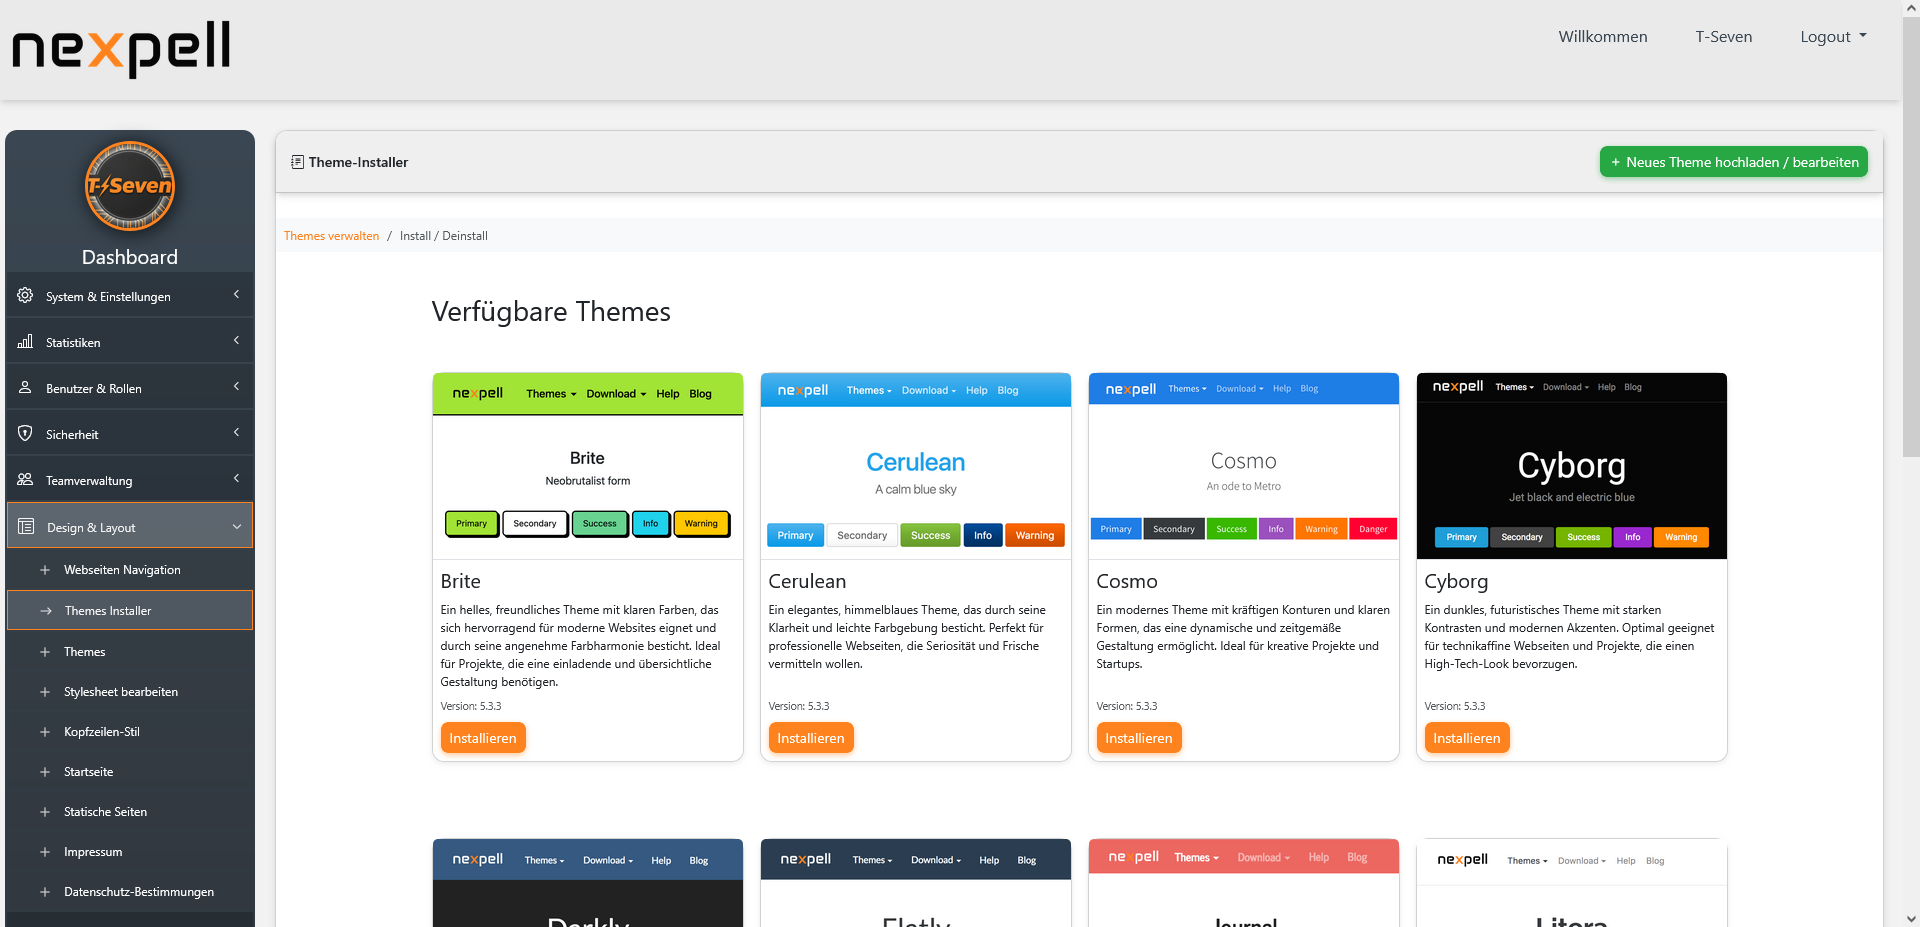The image size is (1920, 927).
Task: Click the plus icon beside Impressum
Action: point(44,851)
